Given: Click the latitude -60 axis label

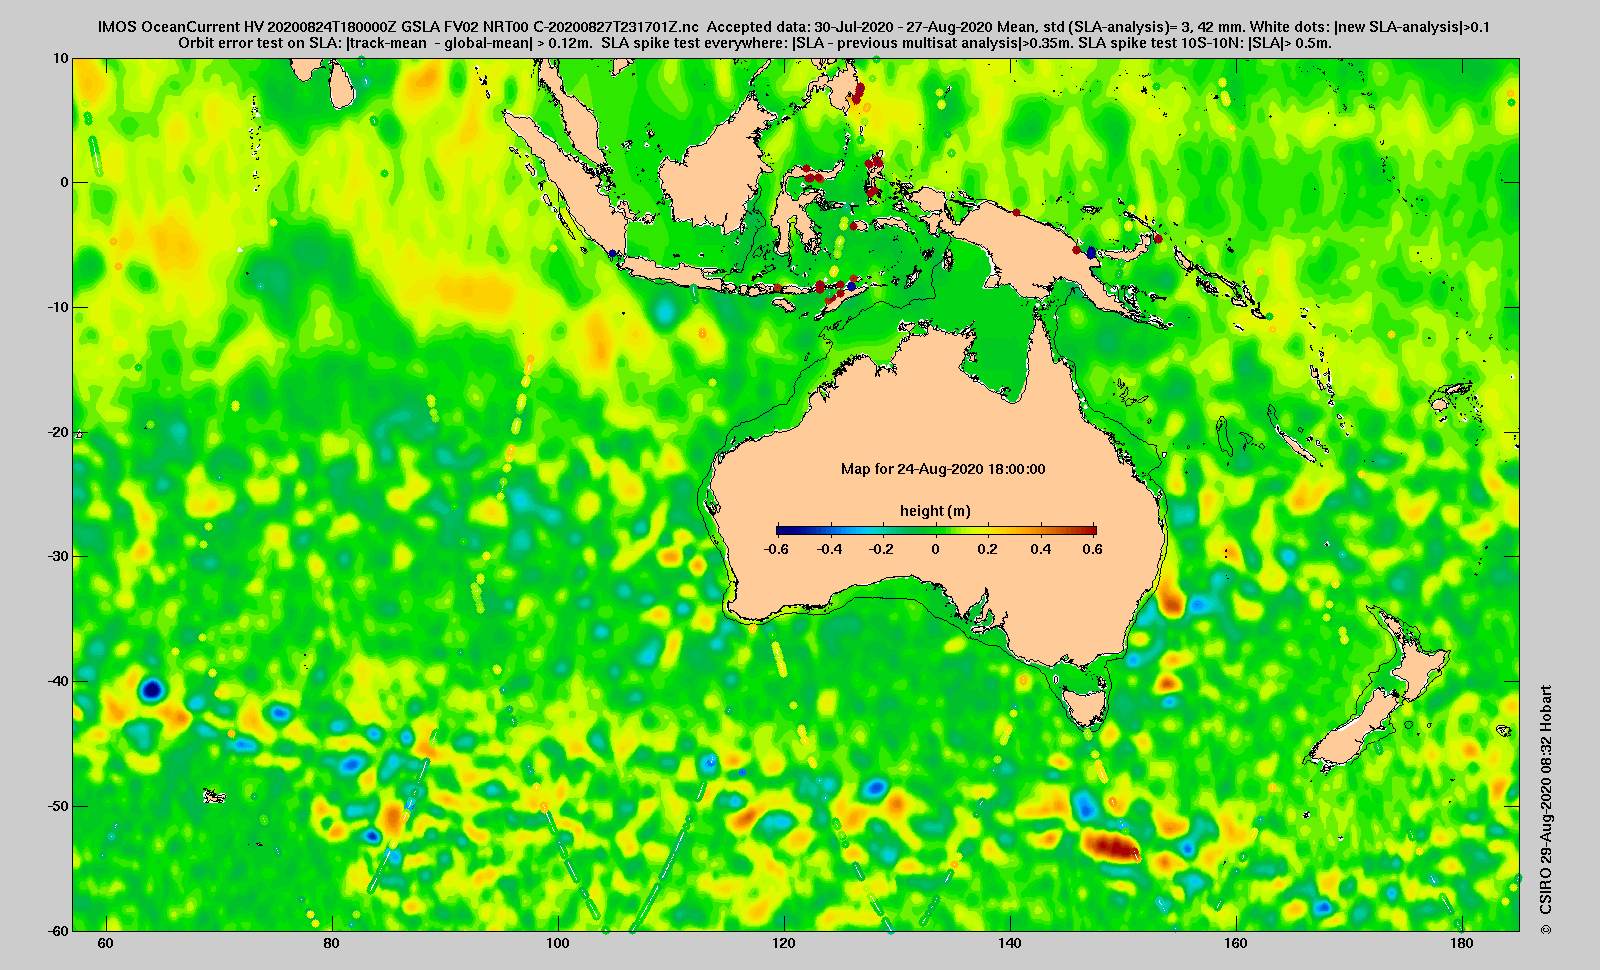Looking at the screenshot, I should click(59, 930).
